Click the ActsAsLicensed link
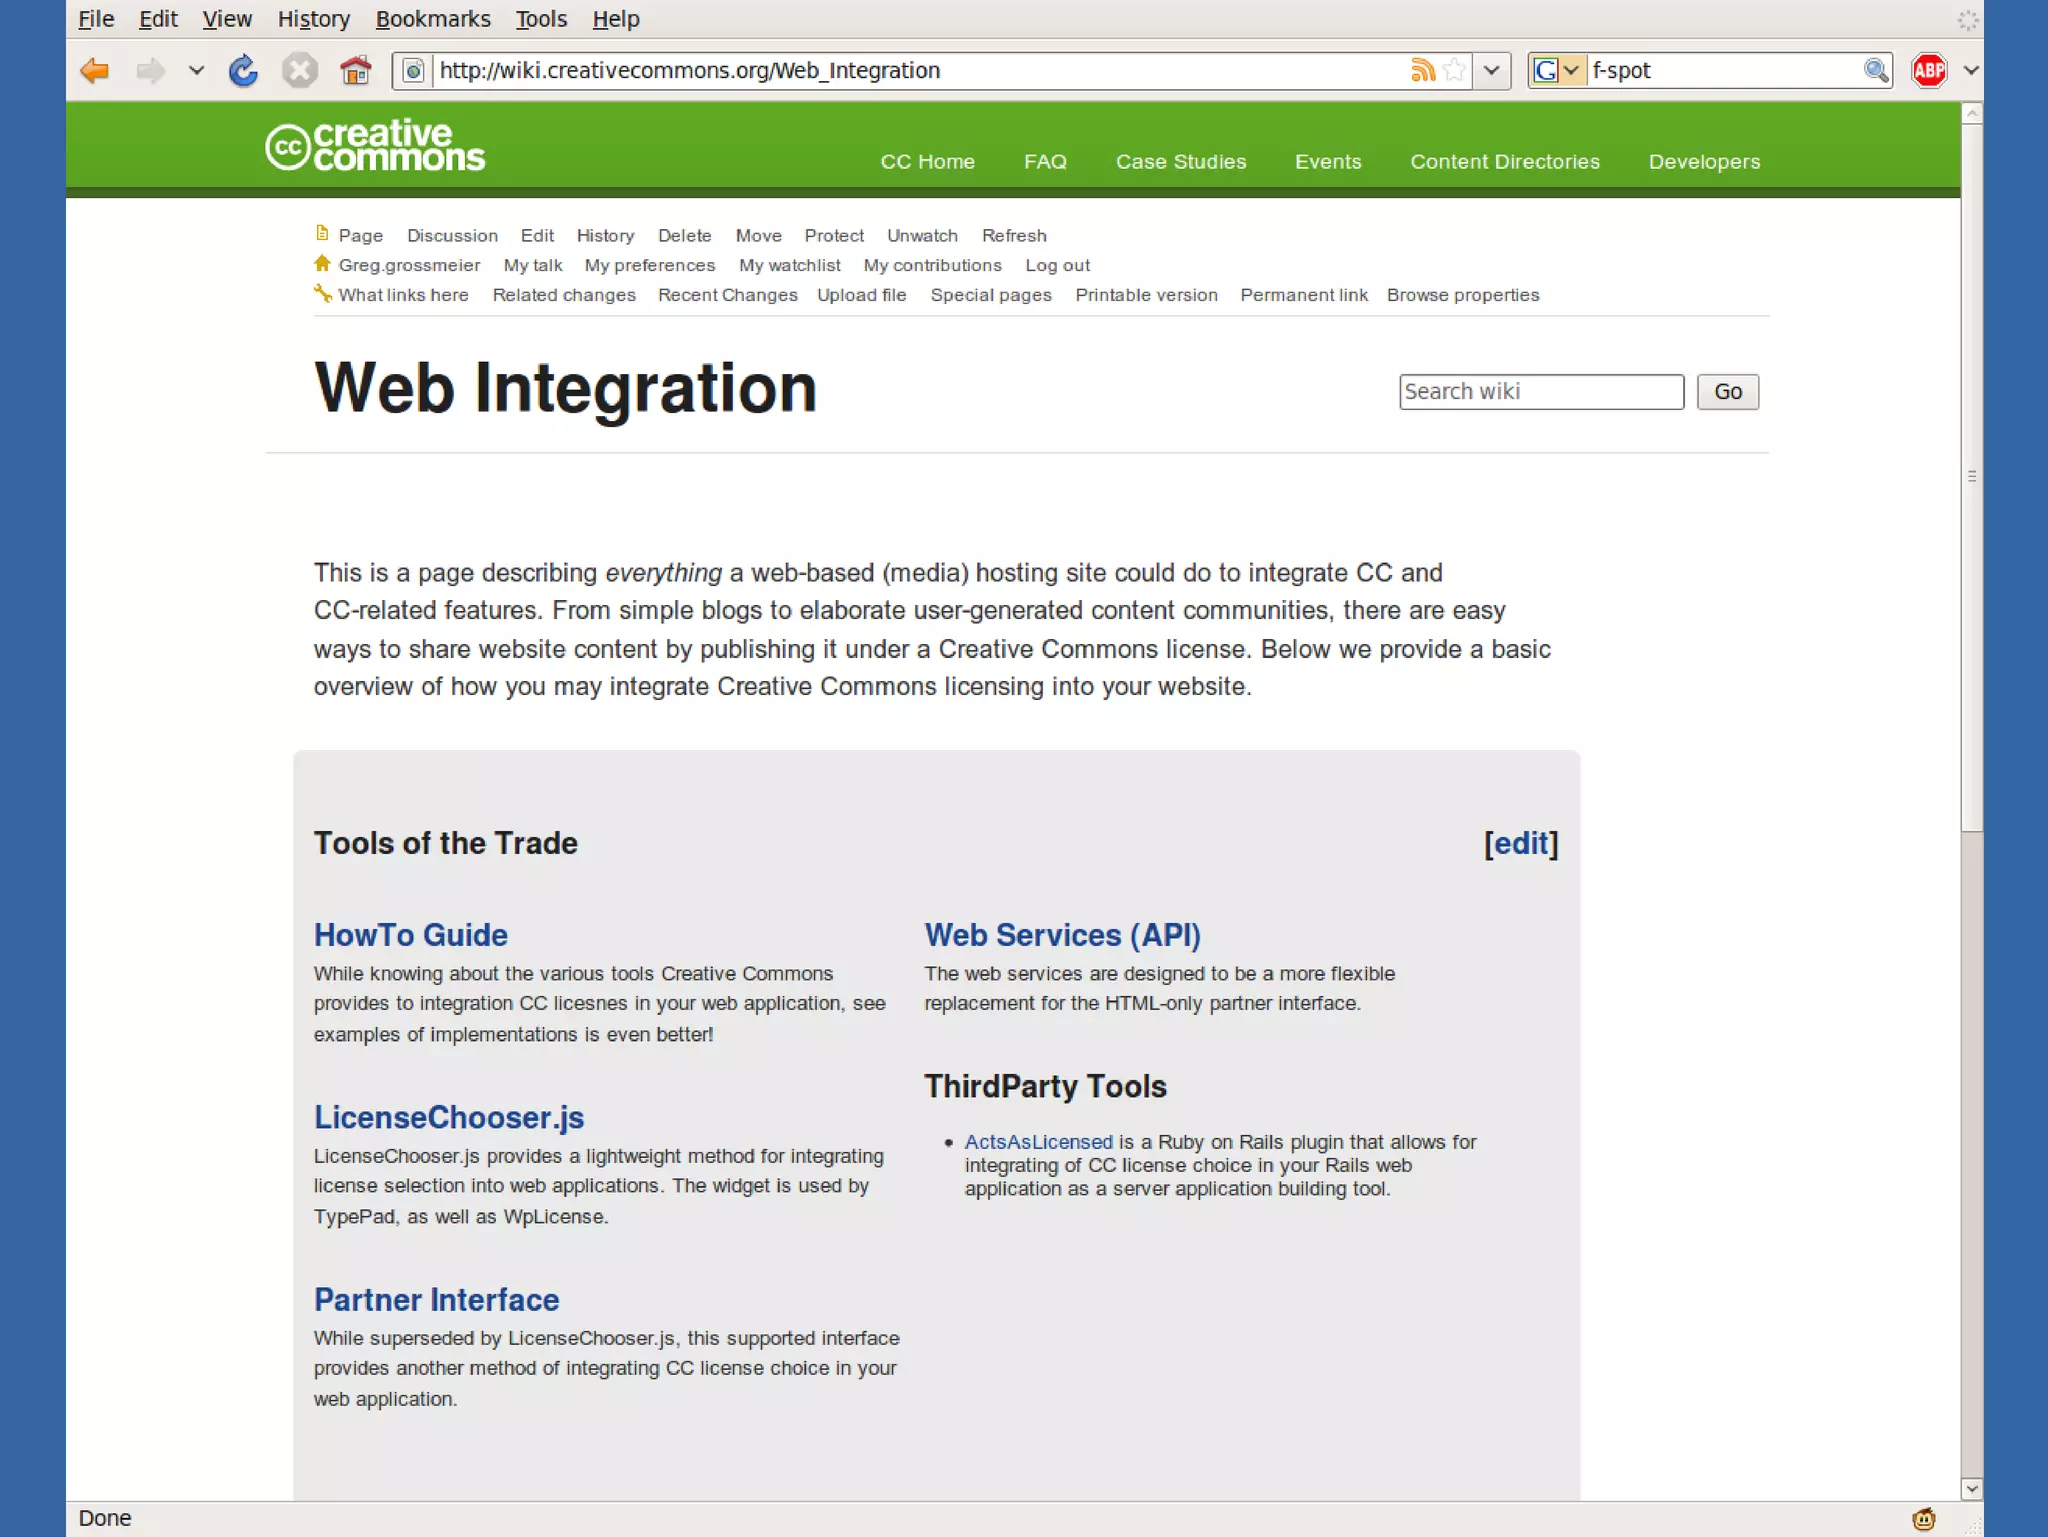The width and height of the screenshot is (2048, 1537). pos(1038,1142)
